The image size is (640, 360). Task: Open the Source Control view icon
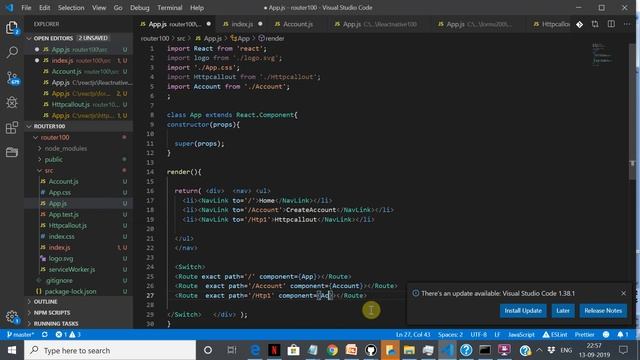point(12,78)
